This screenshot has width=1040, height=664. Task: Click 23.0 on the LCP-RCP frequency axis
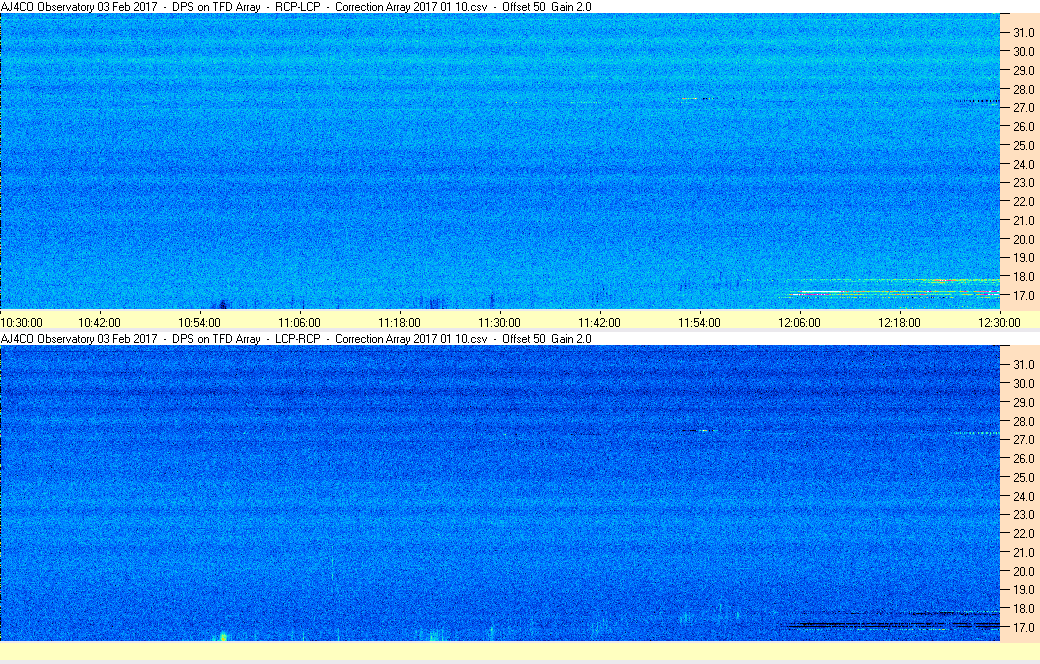[x=1023, y=515]
